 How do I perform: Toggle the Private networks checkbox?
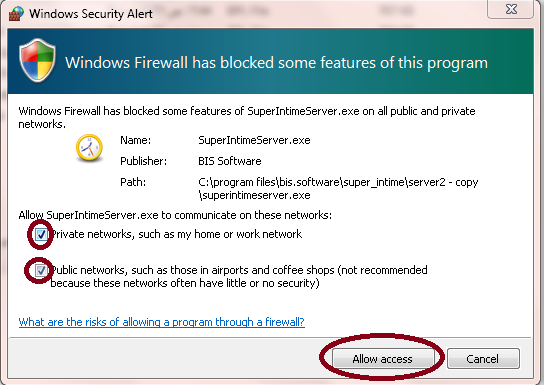tap(41, 234)
